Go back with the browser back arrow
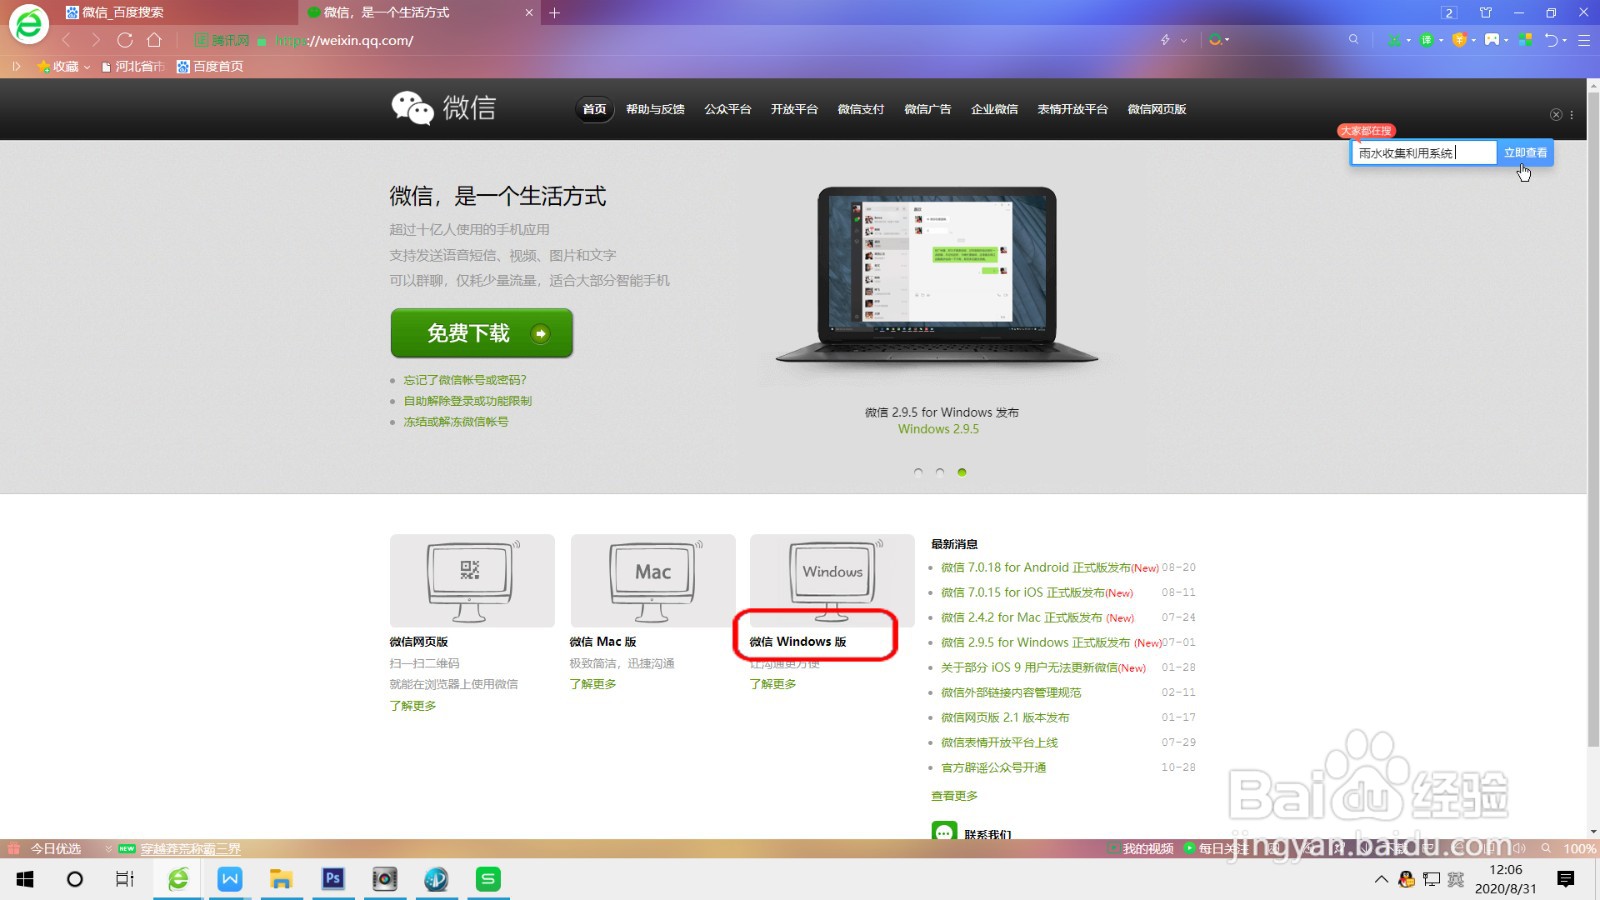The height and width of the screenshot is (900, 1600). pyautogui.click(x=66, y=40)
